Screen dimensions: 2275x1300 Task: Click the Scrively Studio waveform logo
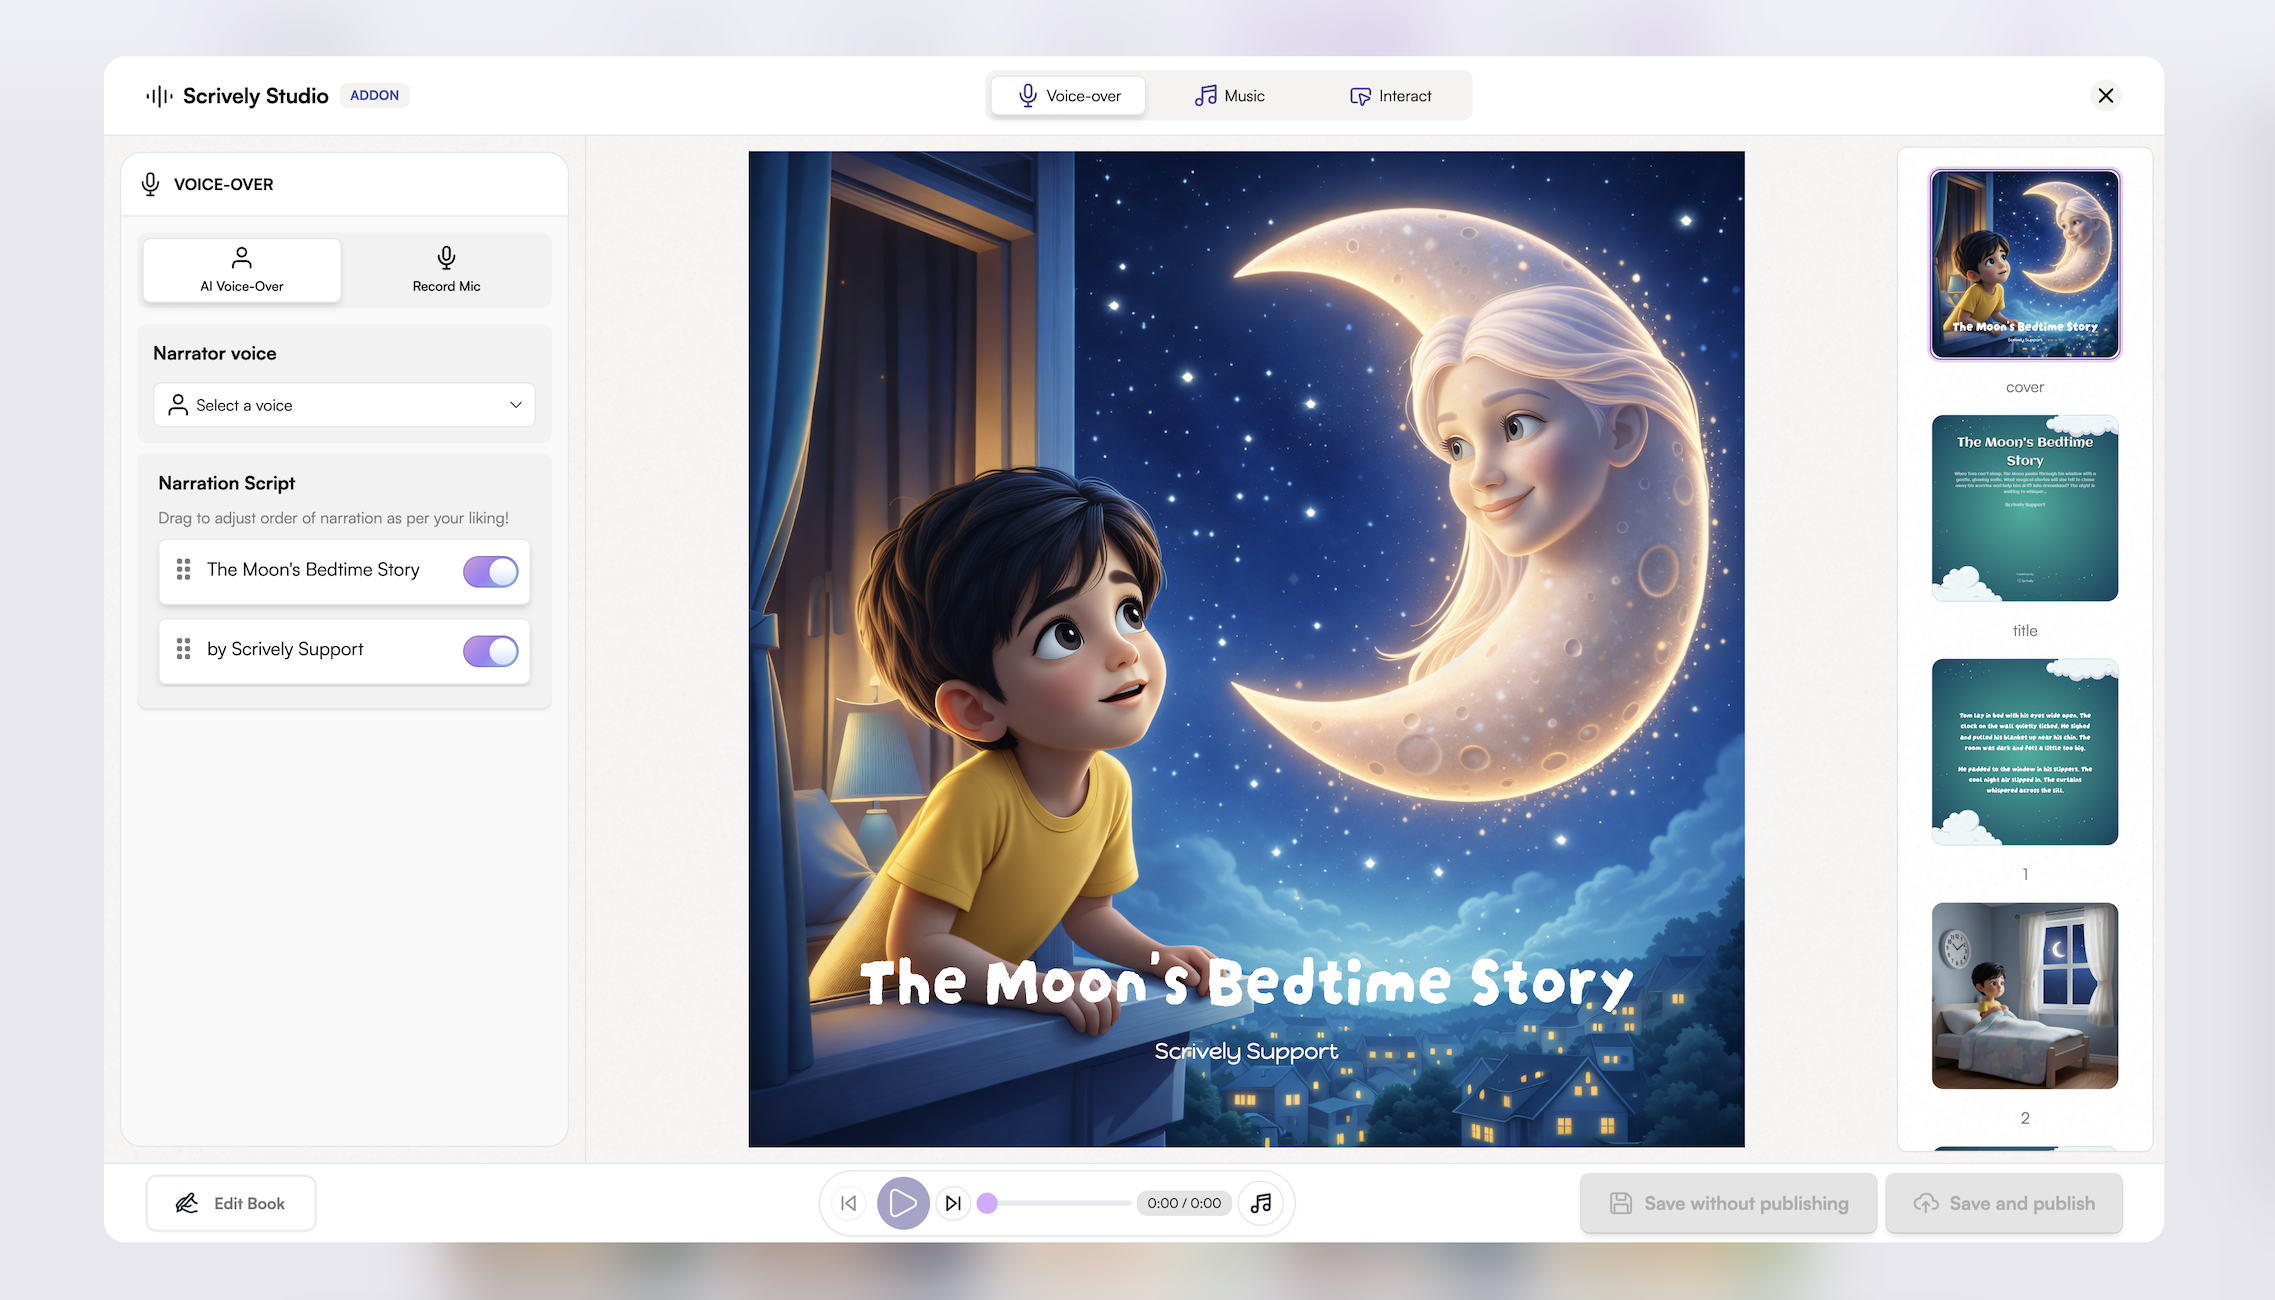click(160, 96)
